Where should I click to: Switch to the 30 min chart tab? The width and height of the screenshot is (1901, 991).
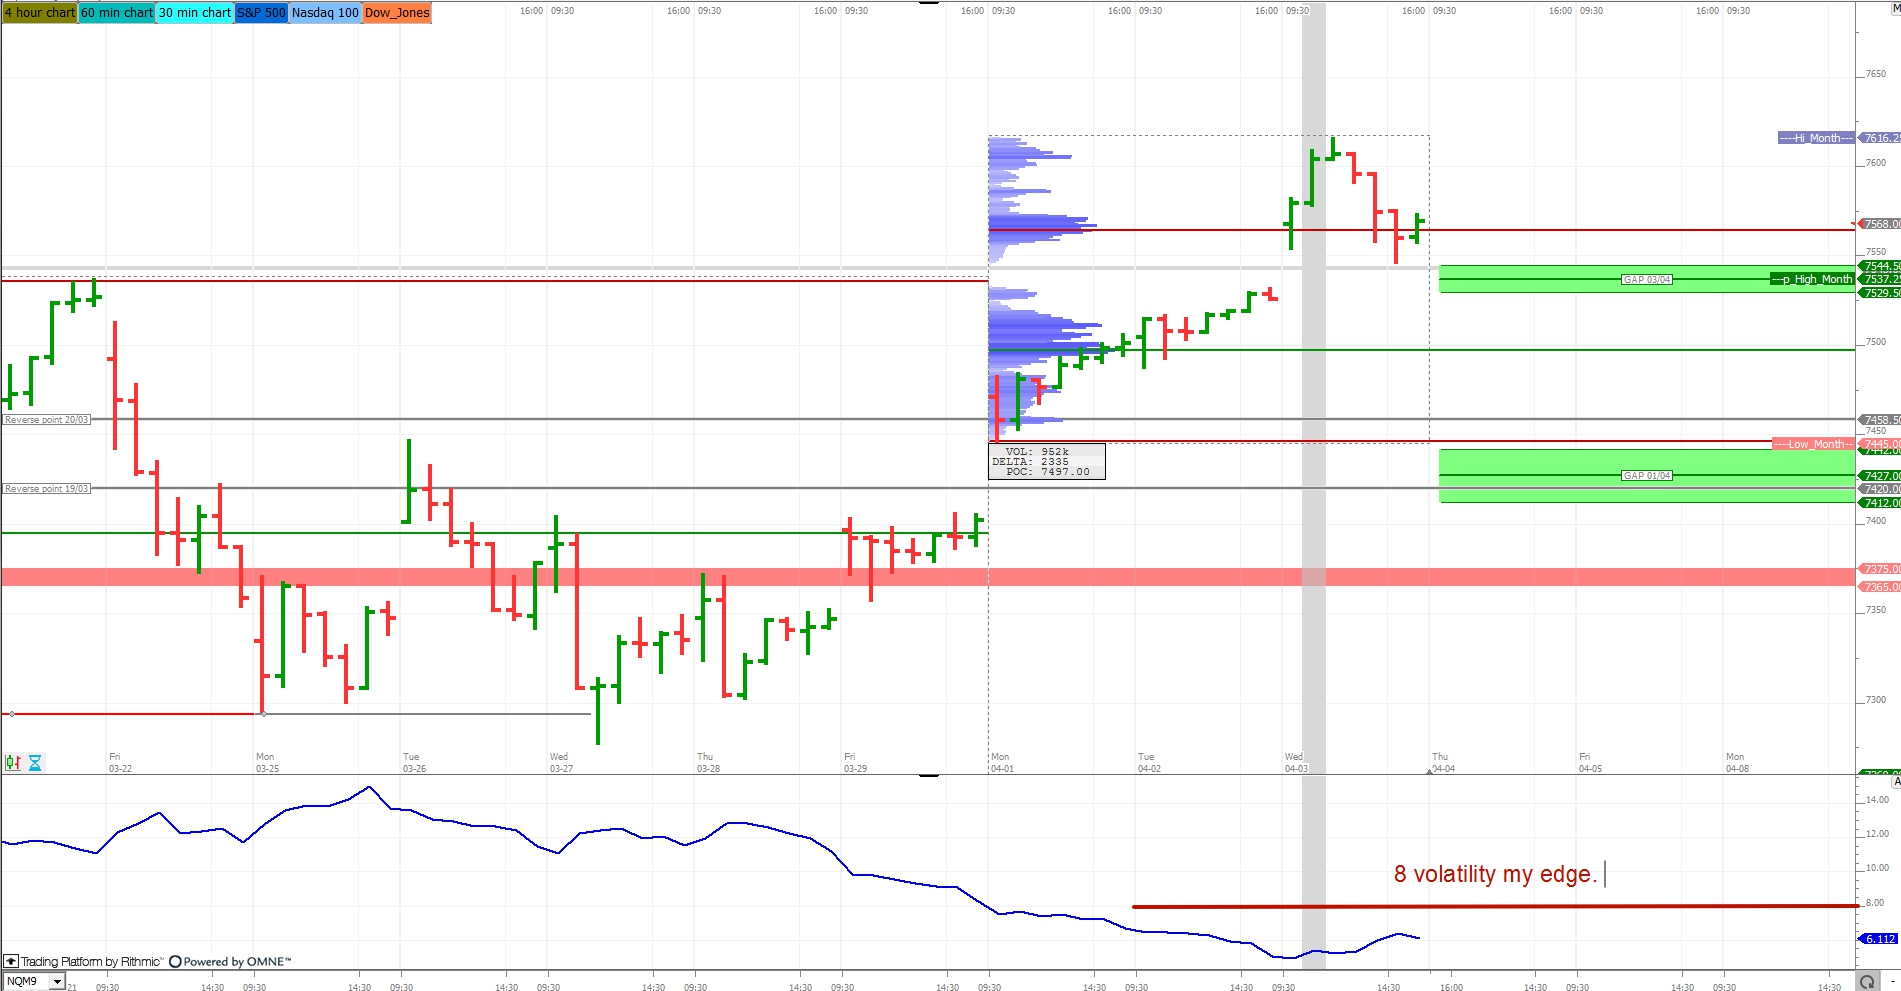coord(195,13)
